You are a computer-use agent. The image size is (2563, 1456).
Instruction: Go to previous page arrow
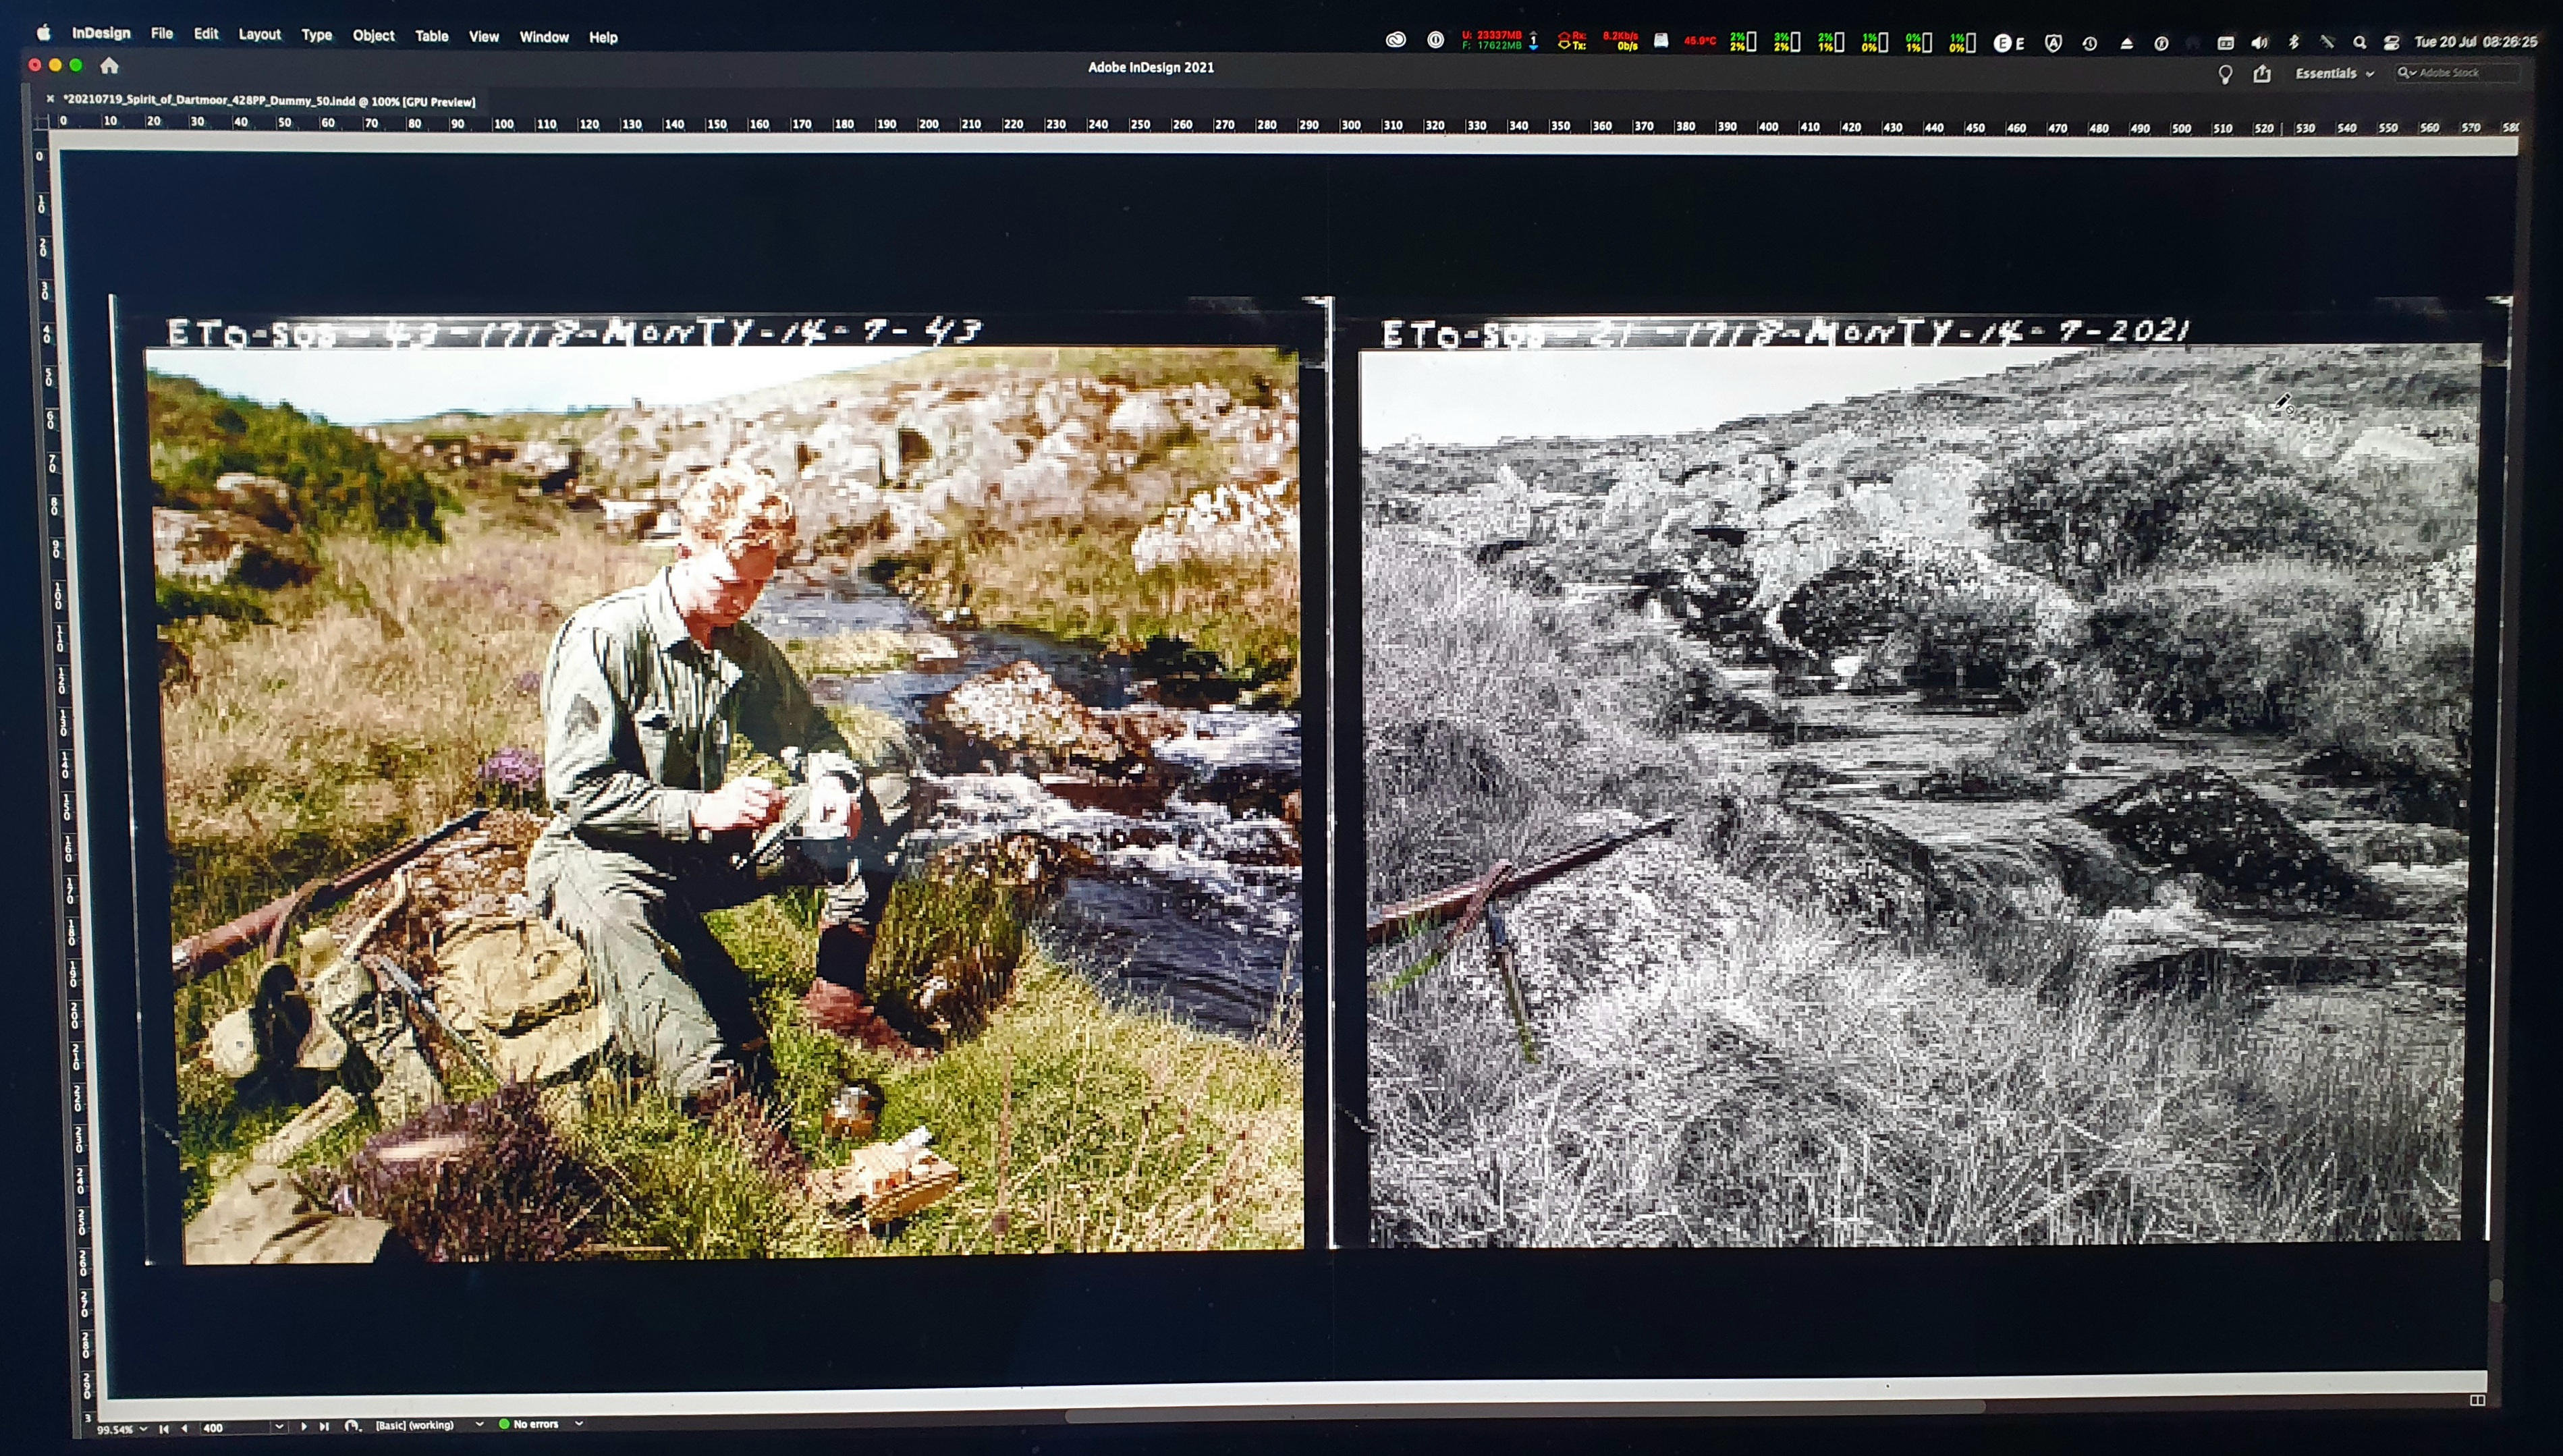click(x=184, y=1428)
